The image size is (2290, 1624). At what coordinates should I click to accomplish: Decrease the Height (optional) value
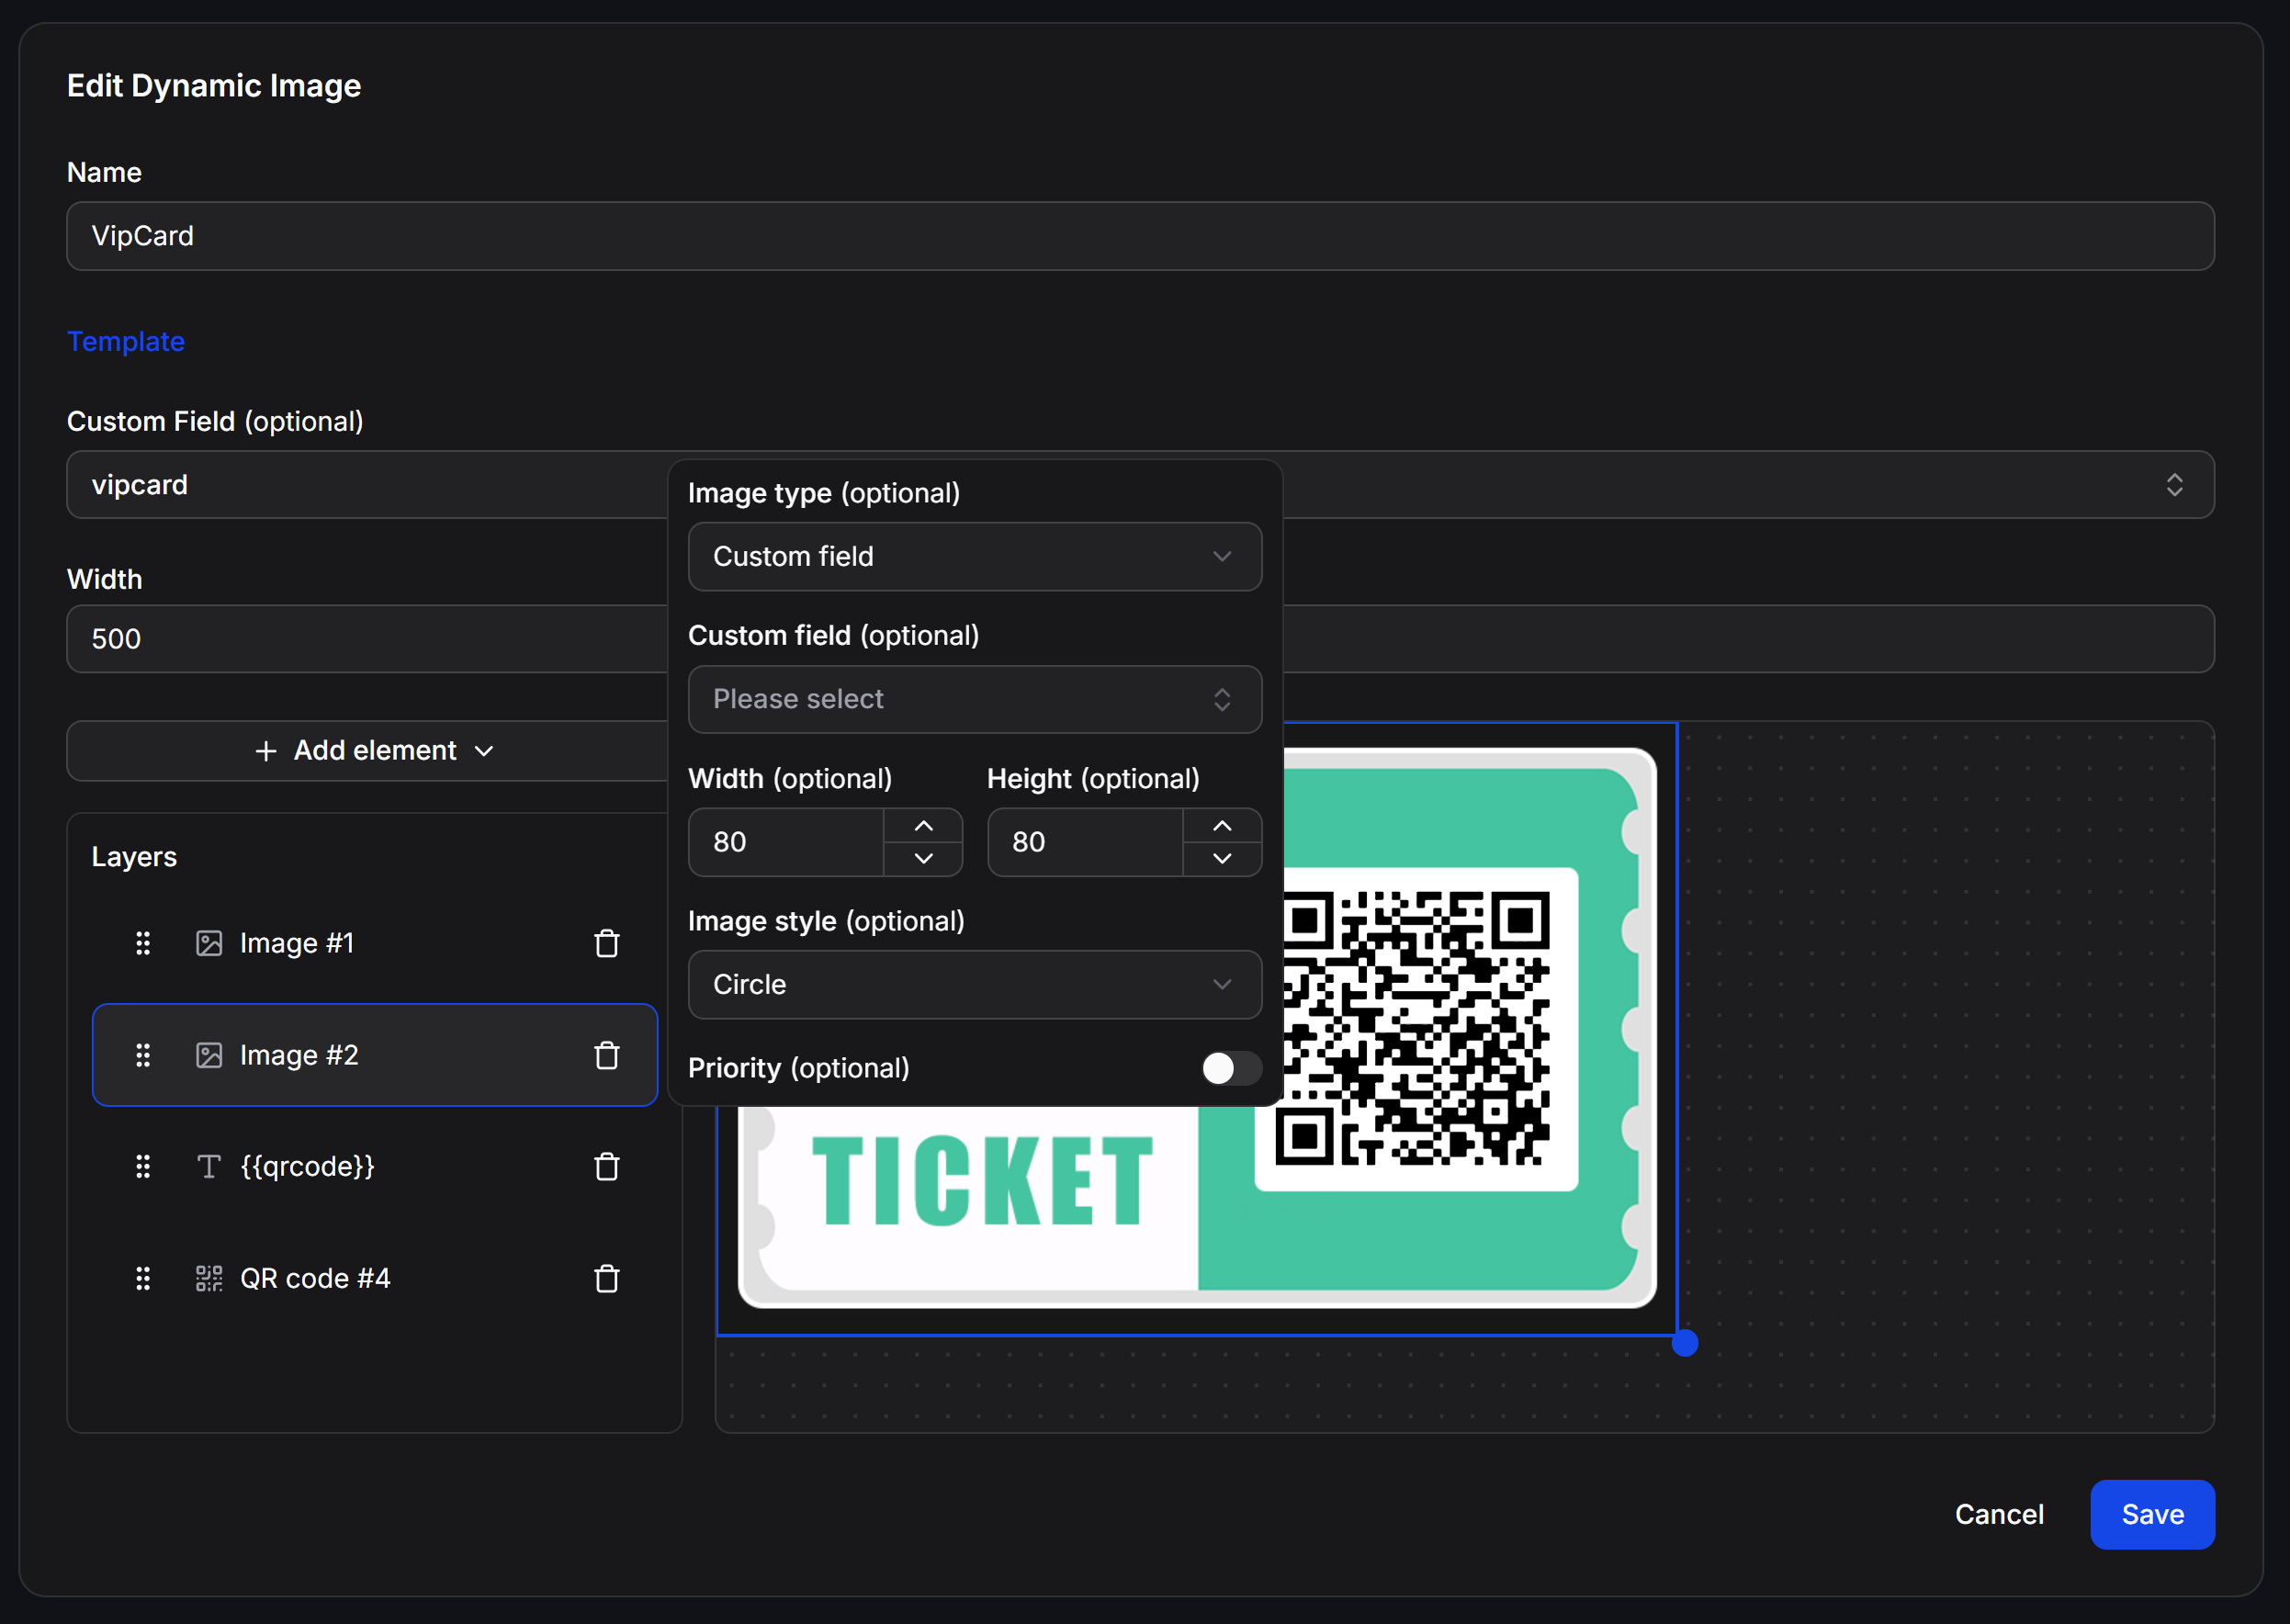[1222, 859]
